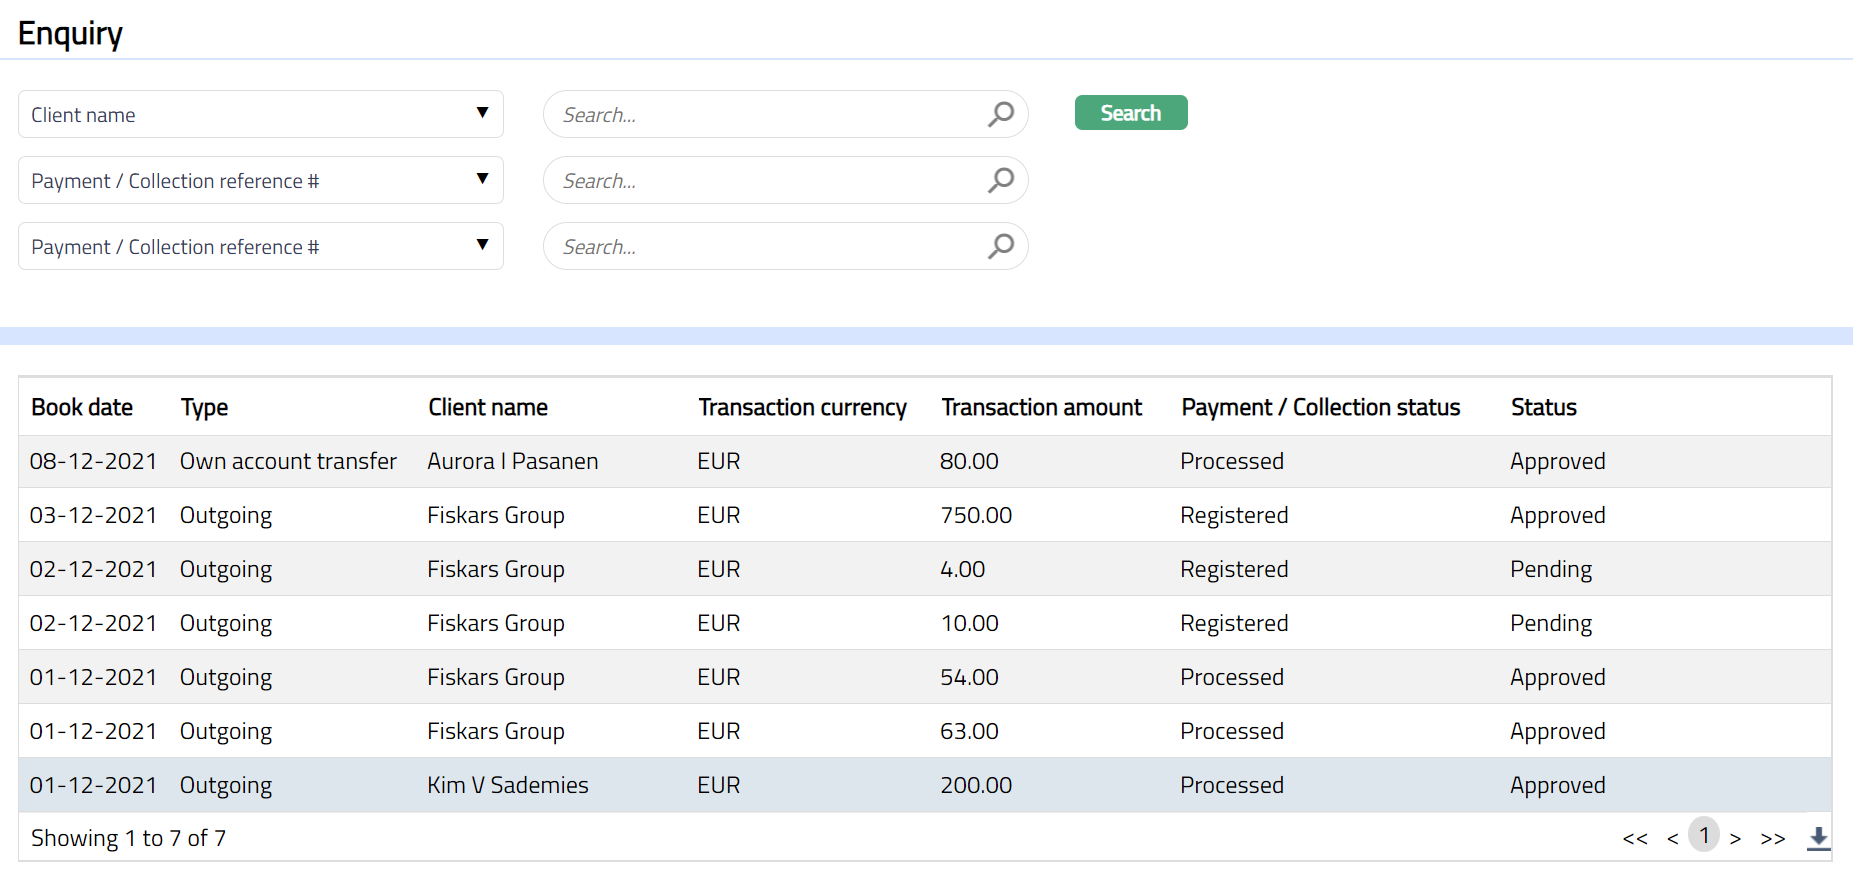1853x881 pixels.
Task: Select page 1 in the pagination
Action: tap(1704, 835)
